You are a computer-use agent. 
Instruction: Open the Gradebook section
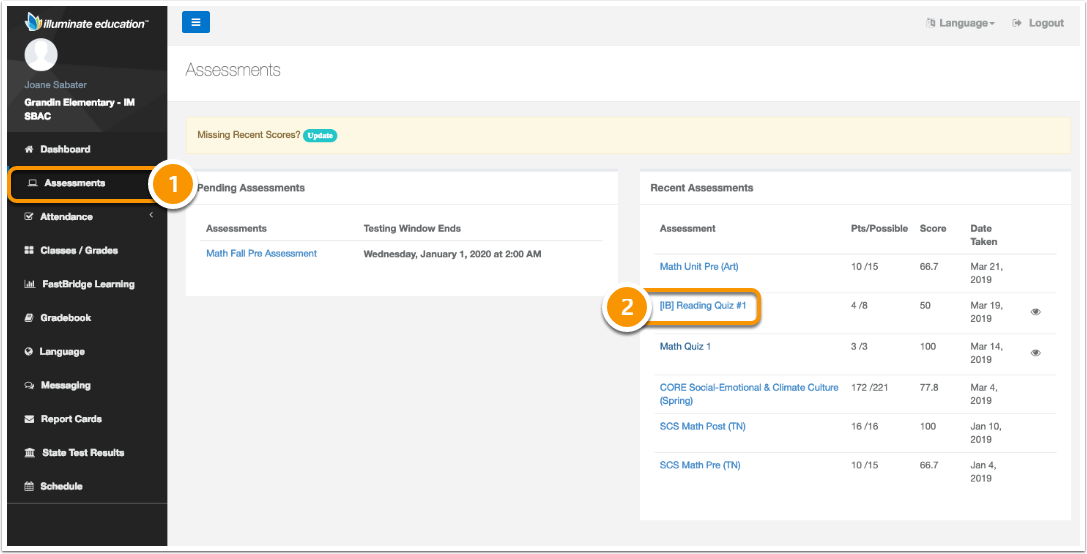pyautogui.click(x=65, y=318)
